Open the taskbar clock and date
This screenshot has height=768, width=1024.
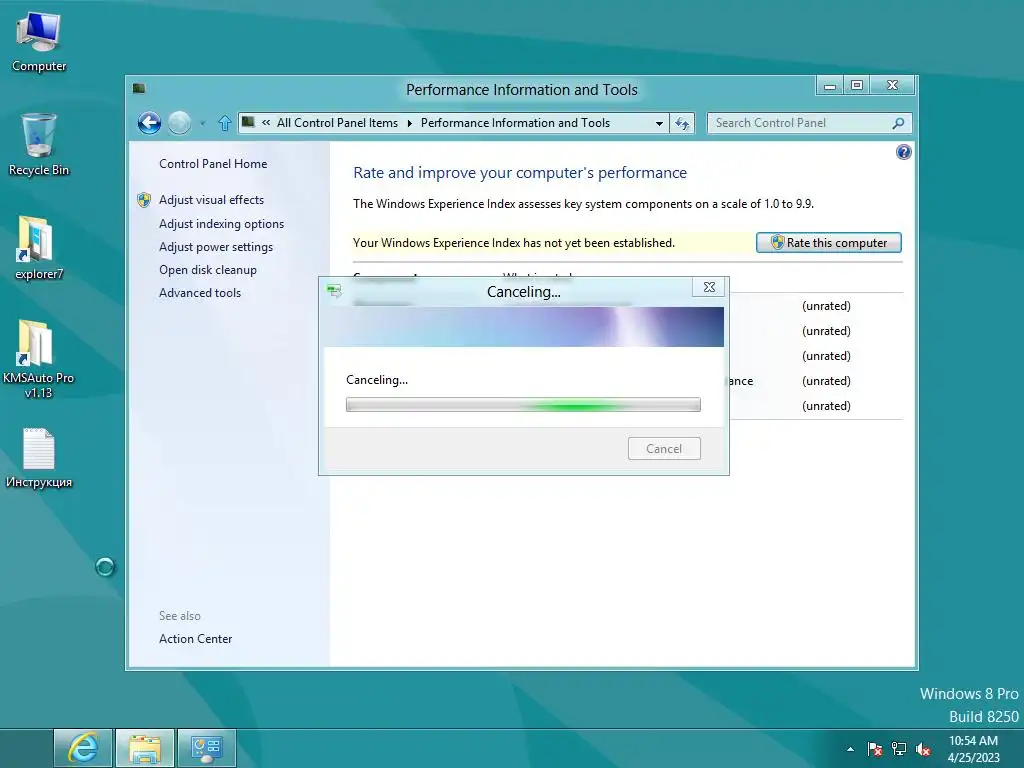pos(974,749)
